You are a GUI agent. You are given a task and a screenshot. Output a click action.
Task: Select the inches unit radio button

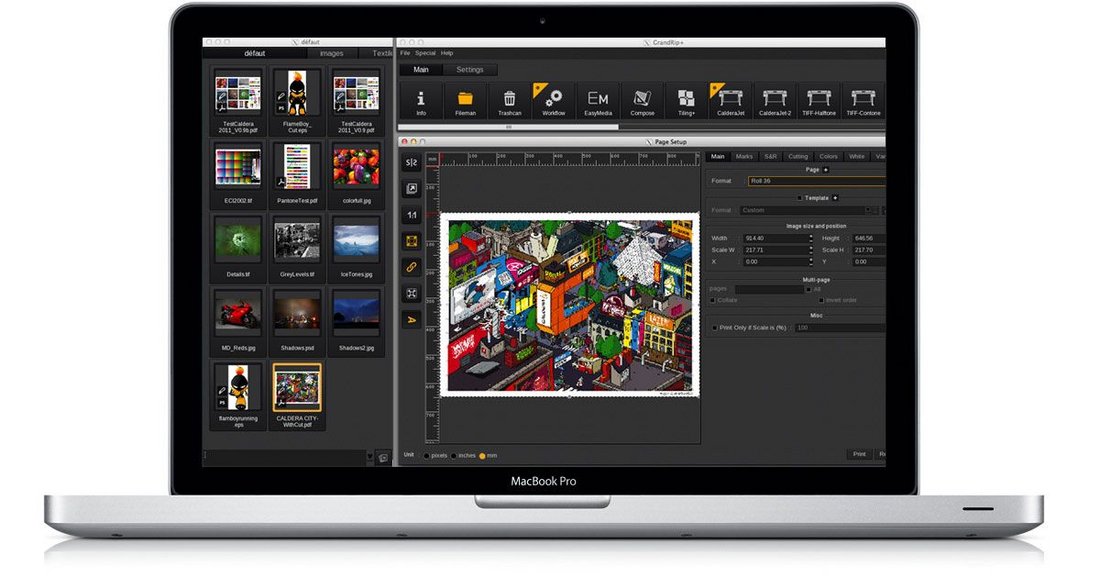454,456
